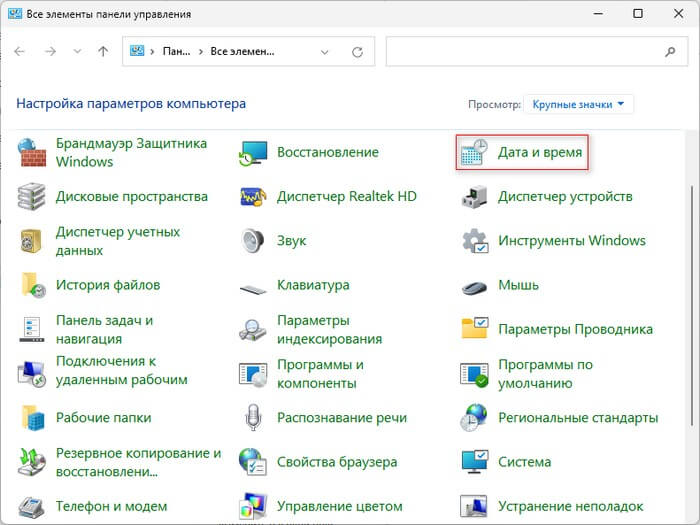Click the Распознавание речи microphone icon

point(253,417)
